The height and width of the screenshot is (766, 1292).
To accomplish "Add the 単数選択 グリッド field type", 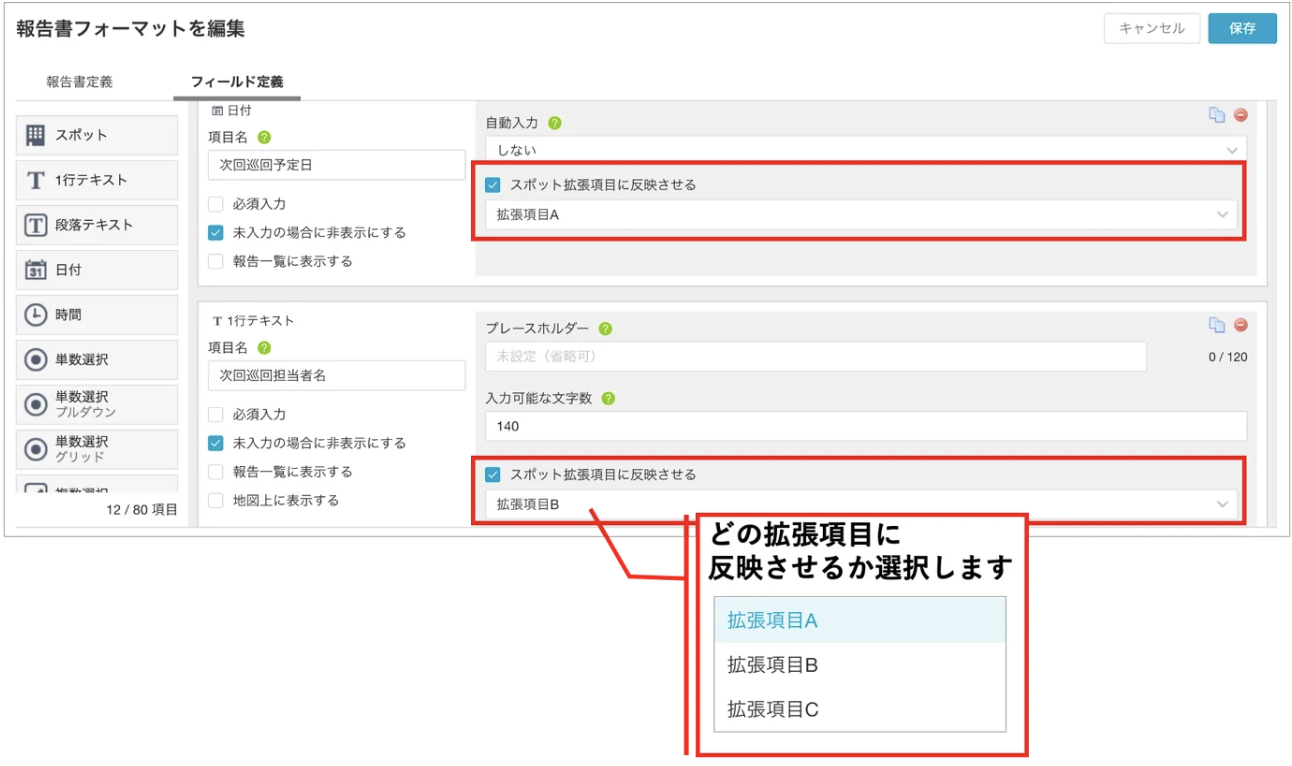I will point(97,449).
